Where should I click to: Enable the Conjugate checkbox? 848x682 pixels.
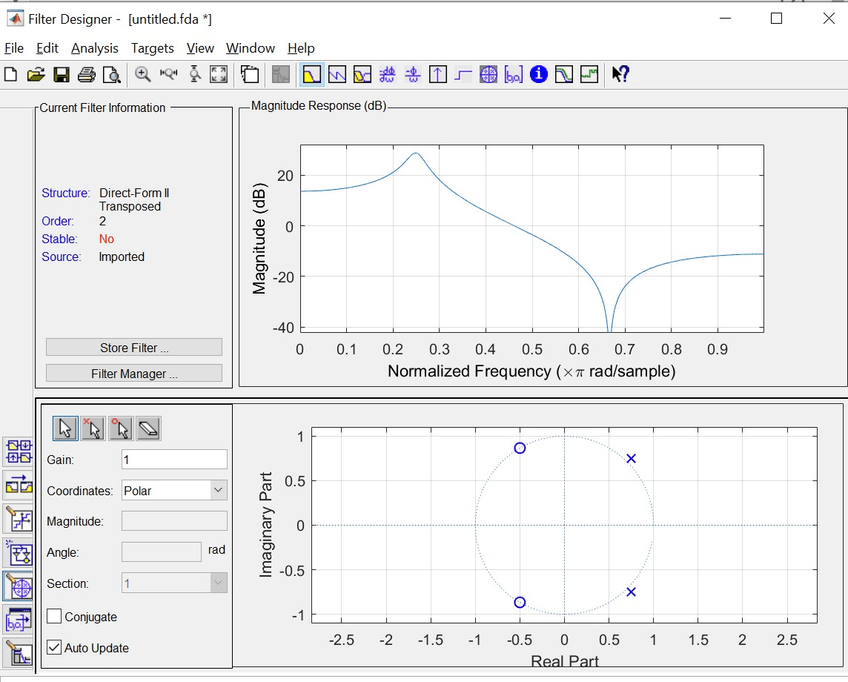pos(54,617)
